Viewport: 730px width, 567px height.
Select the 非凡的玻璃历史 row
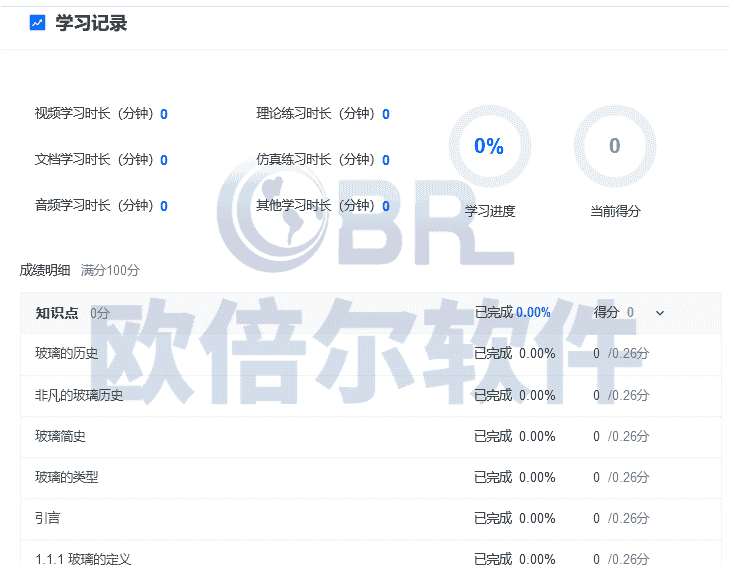tap(79, 395)
